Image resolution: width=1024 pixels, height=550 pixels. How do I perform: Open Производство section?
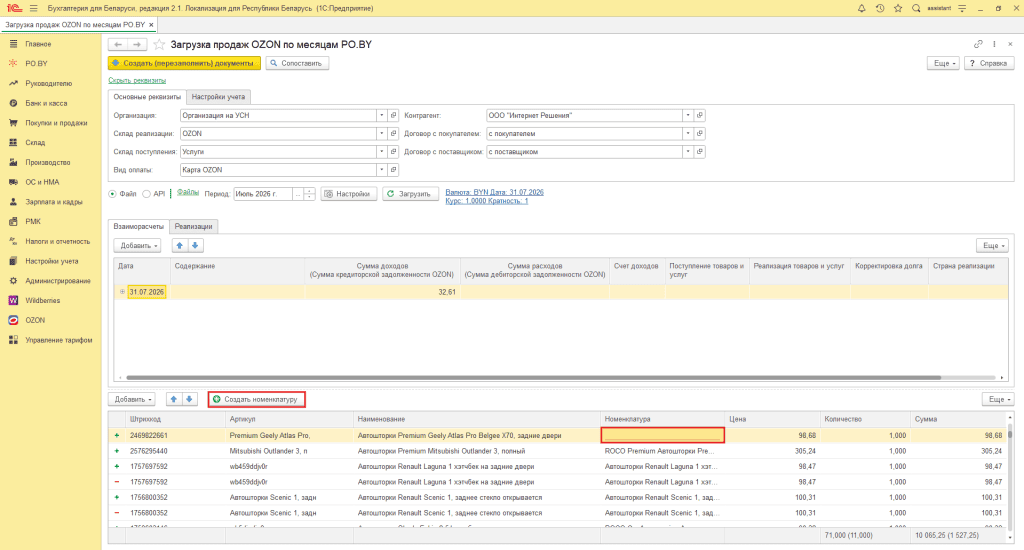(x=50, y=162)
